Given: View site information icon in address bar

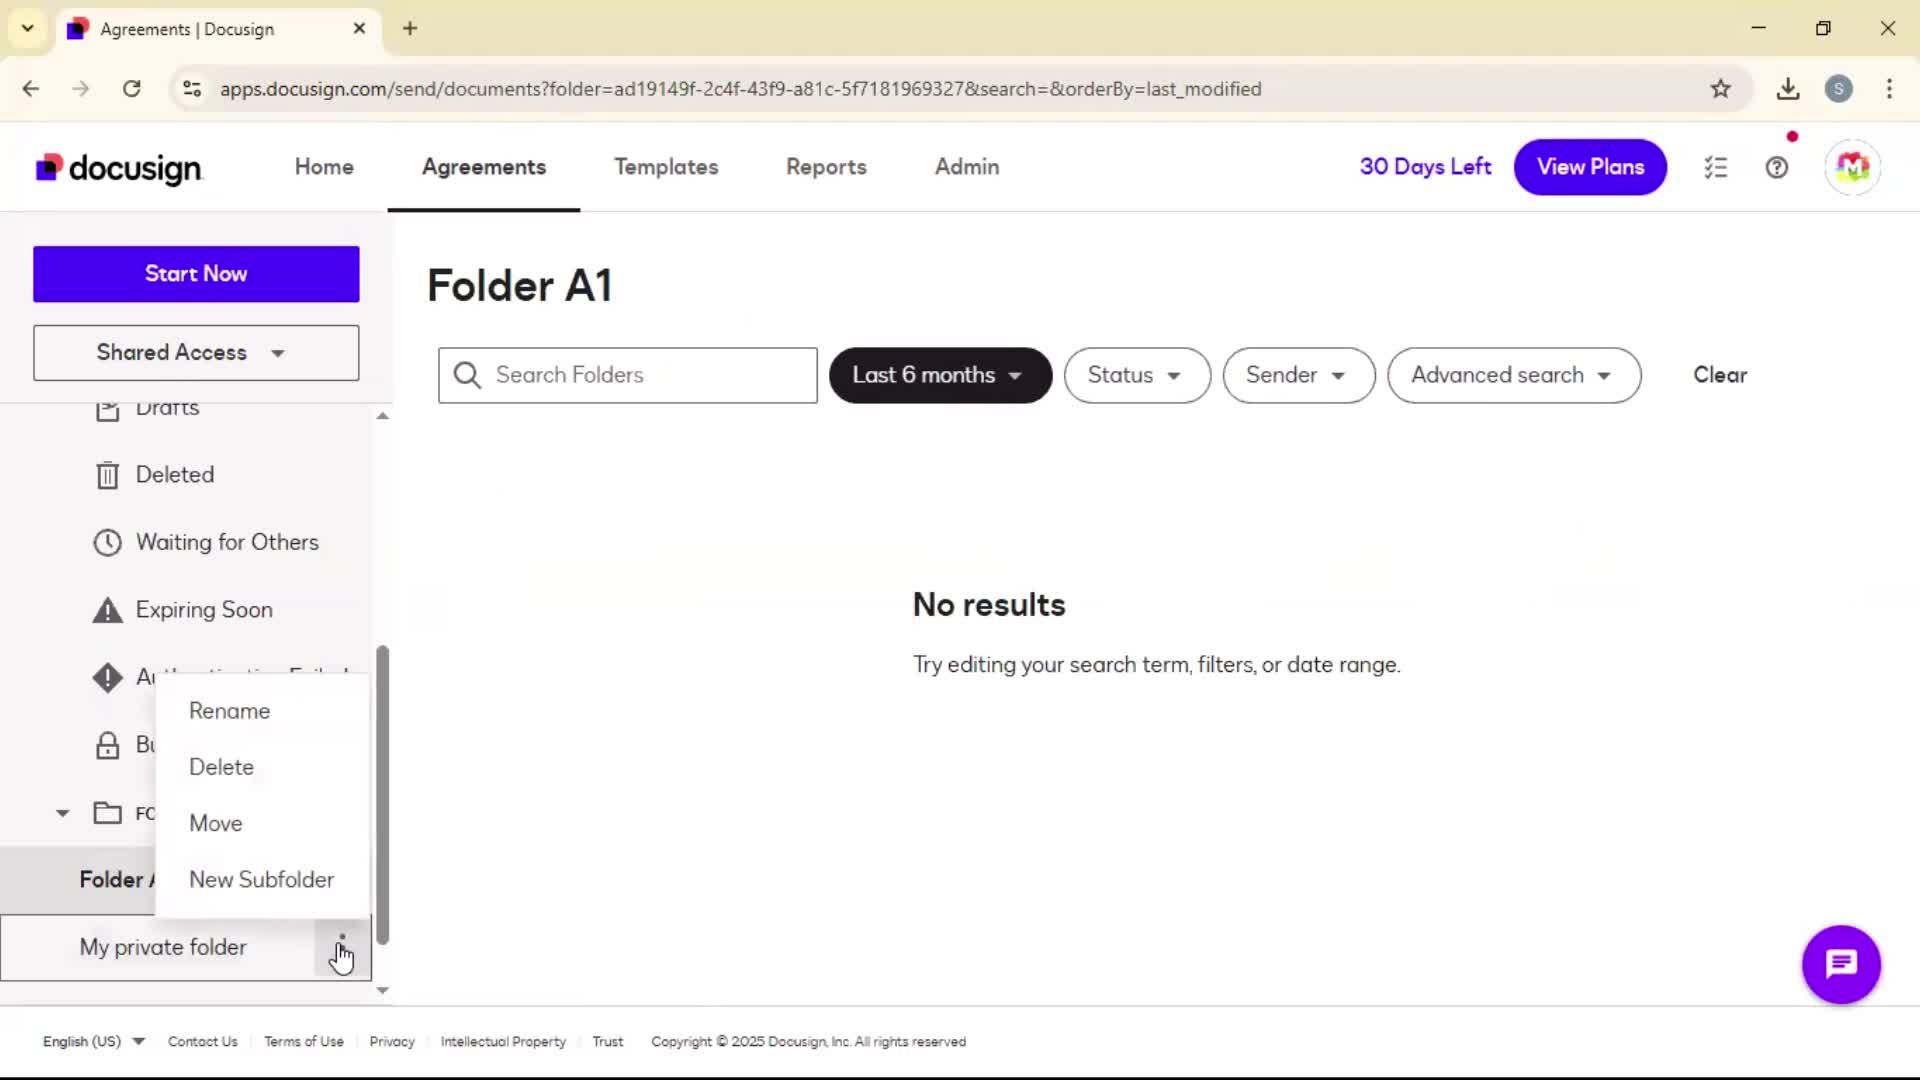Looking at the screenshot, I should tap(192, 89).
